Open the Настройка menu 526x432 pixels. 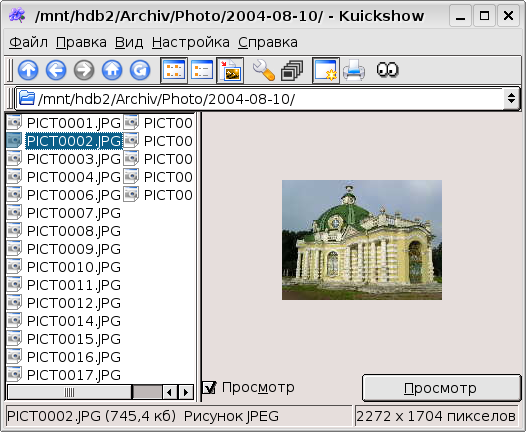[191, 43]
